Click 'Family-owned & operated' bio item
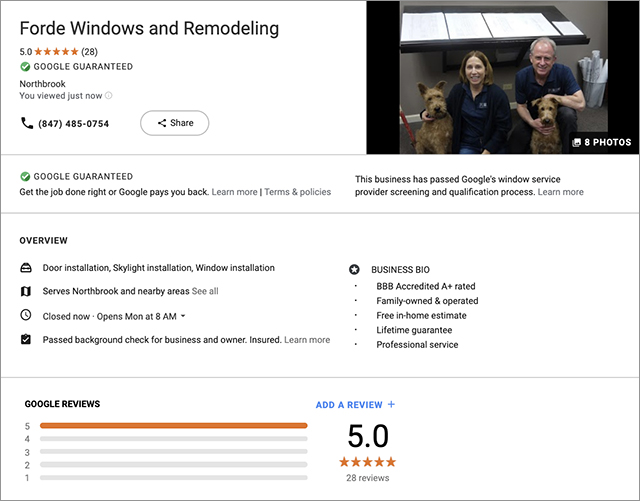Viewport: 640px width, 501px height. (427, 301)
